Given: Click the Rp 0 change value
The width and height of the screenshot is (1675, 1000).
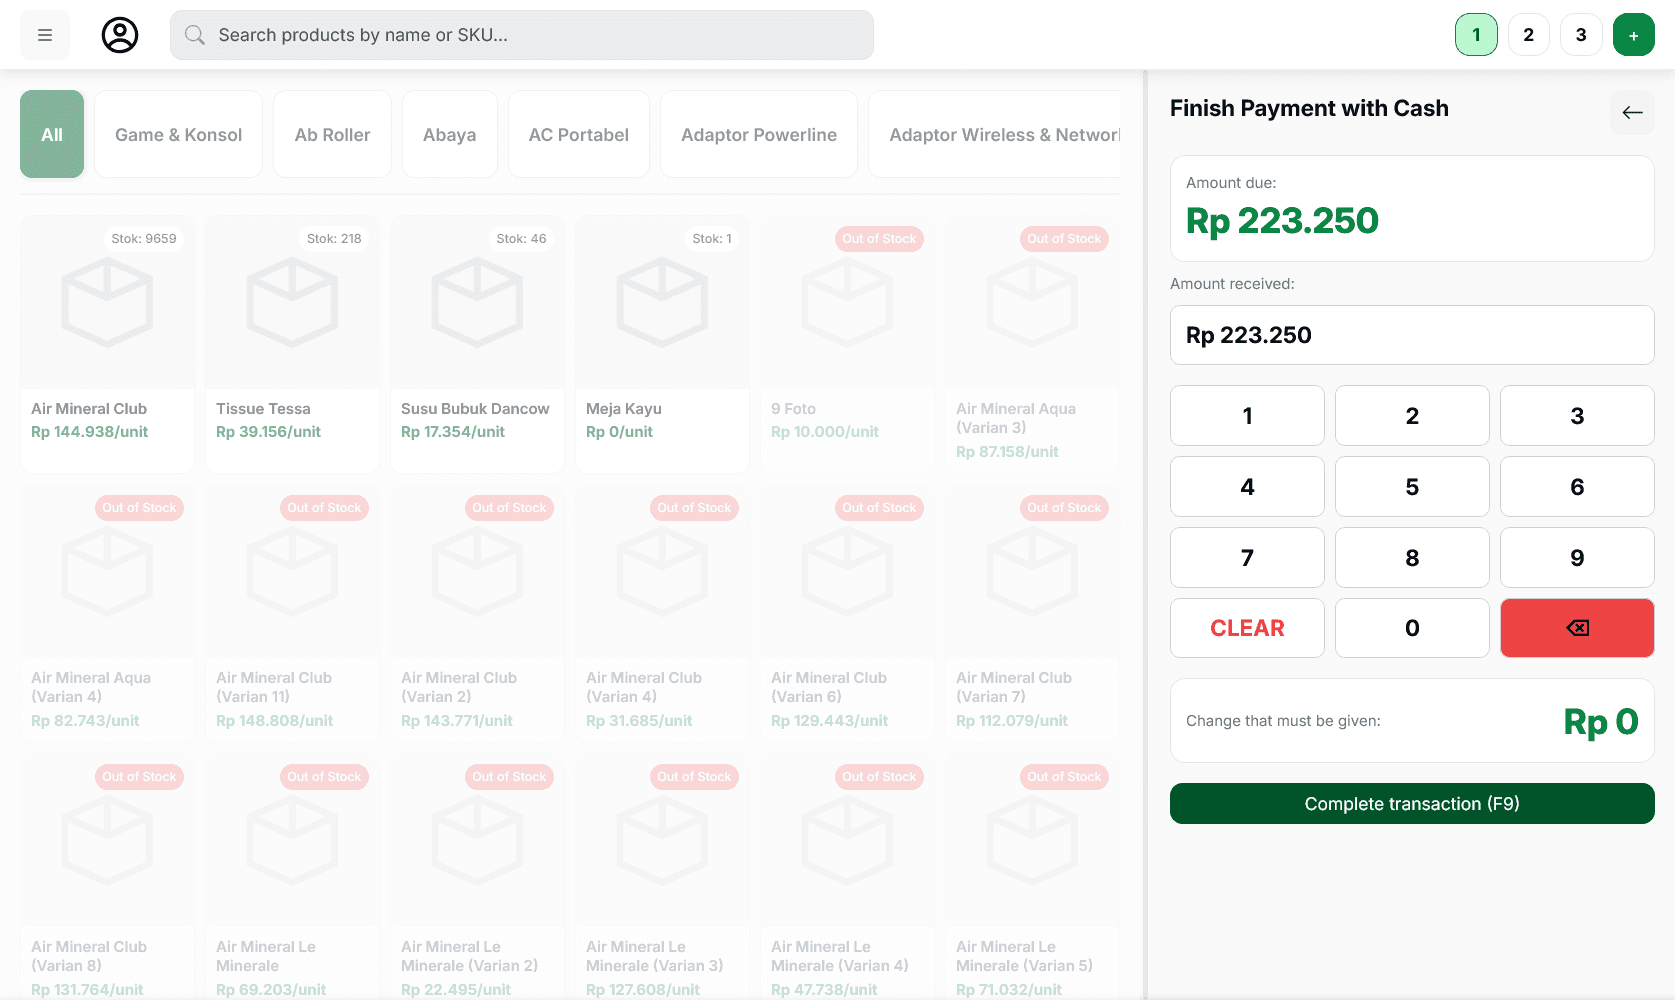Looking at the screenshot, I should (1601, 722).
